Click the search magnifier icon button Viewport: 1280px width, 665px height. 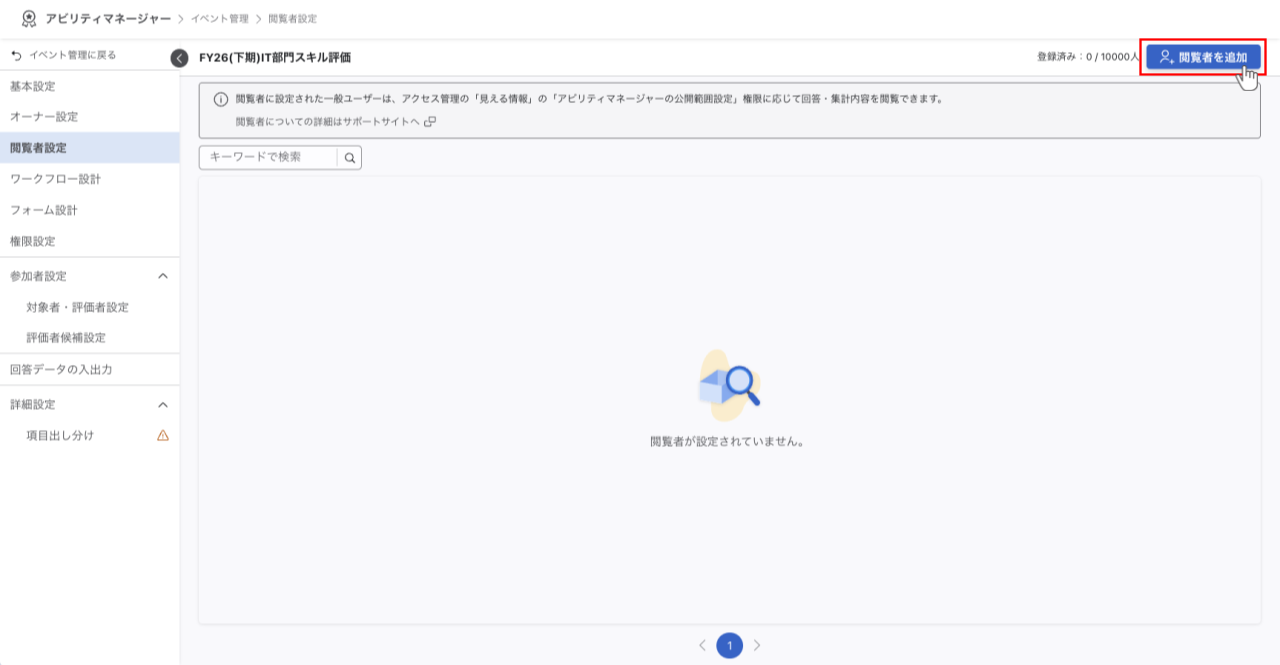(x=350, y=158)
